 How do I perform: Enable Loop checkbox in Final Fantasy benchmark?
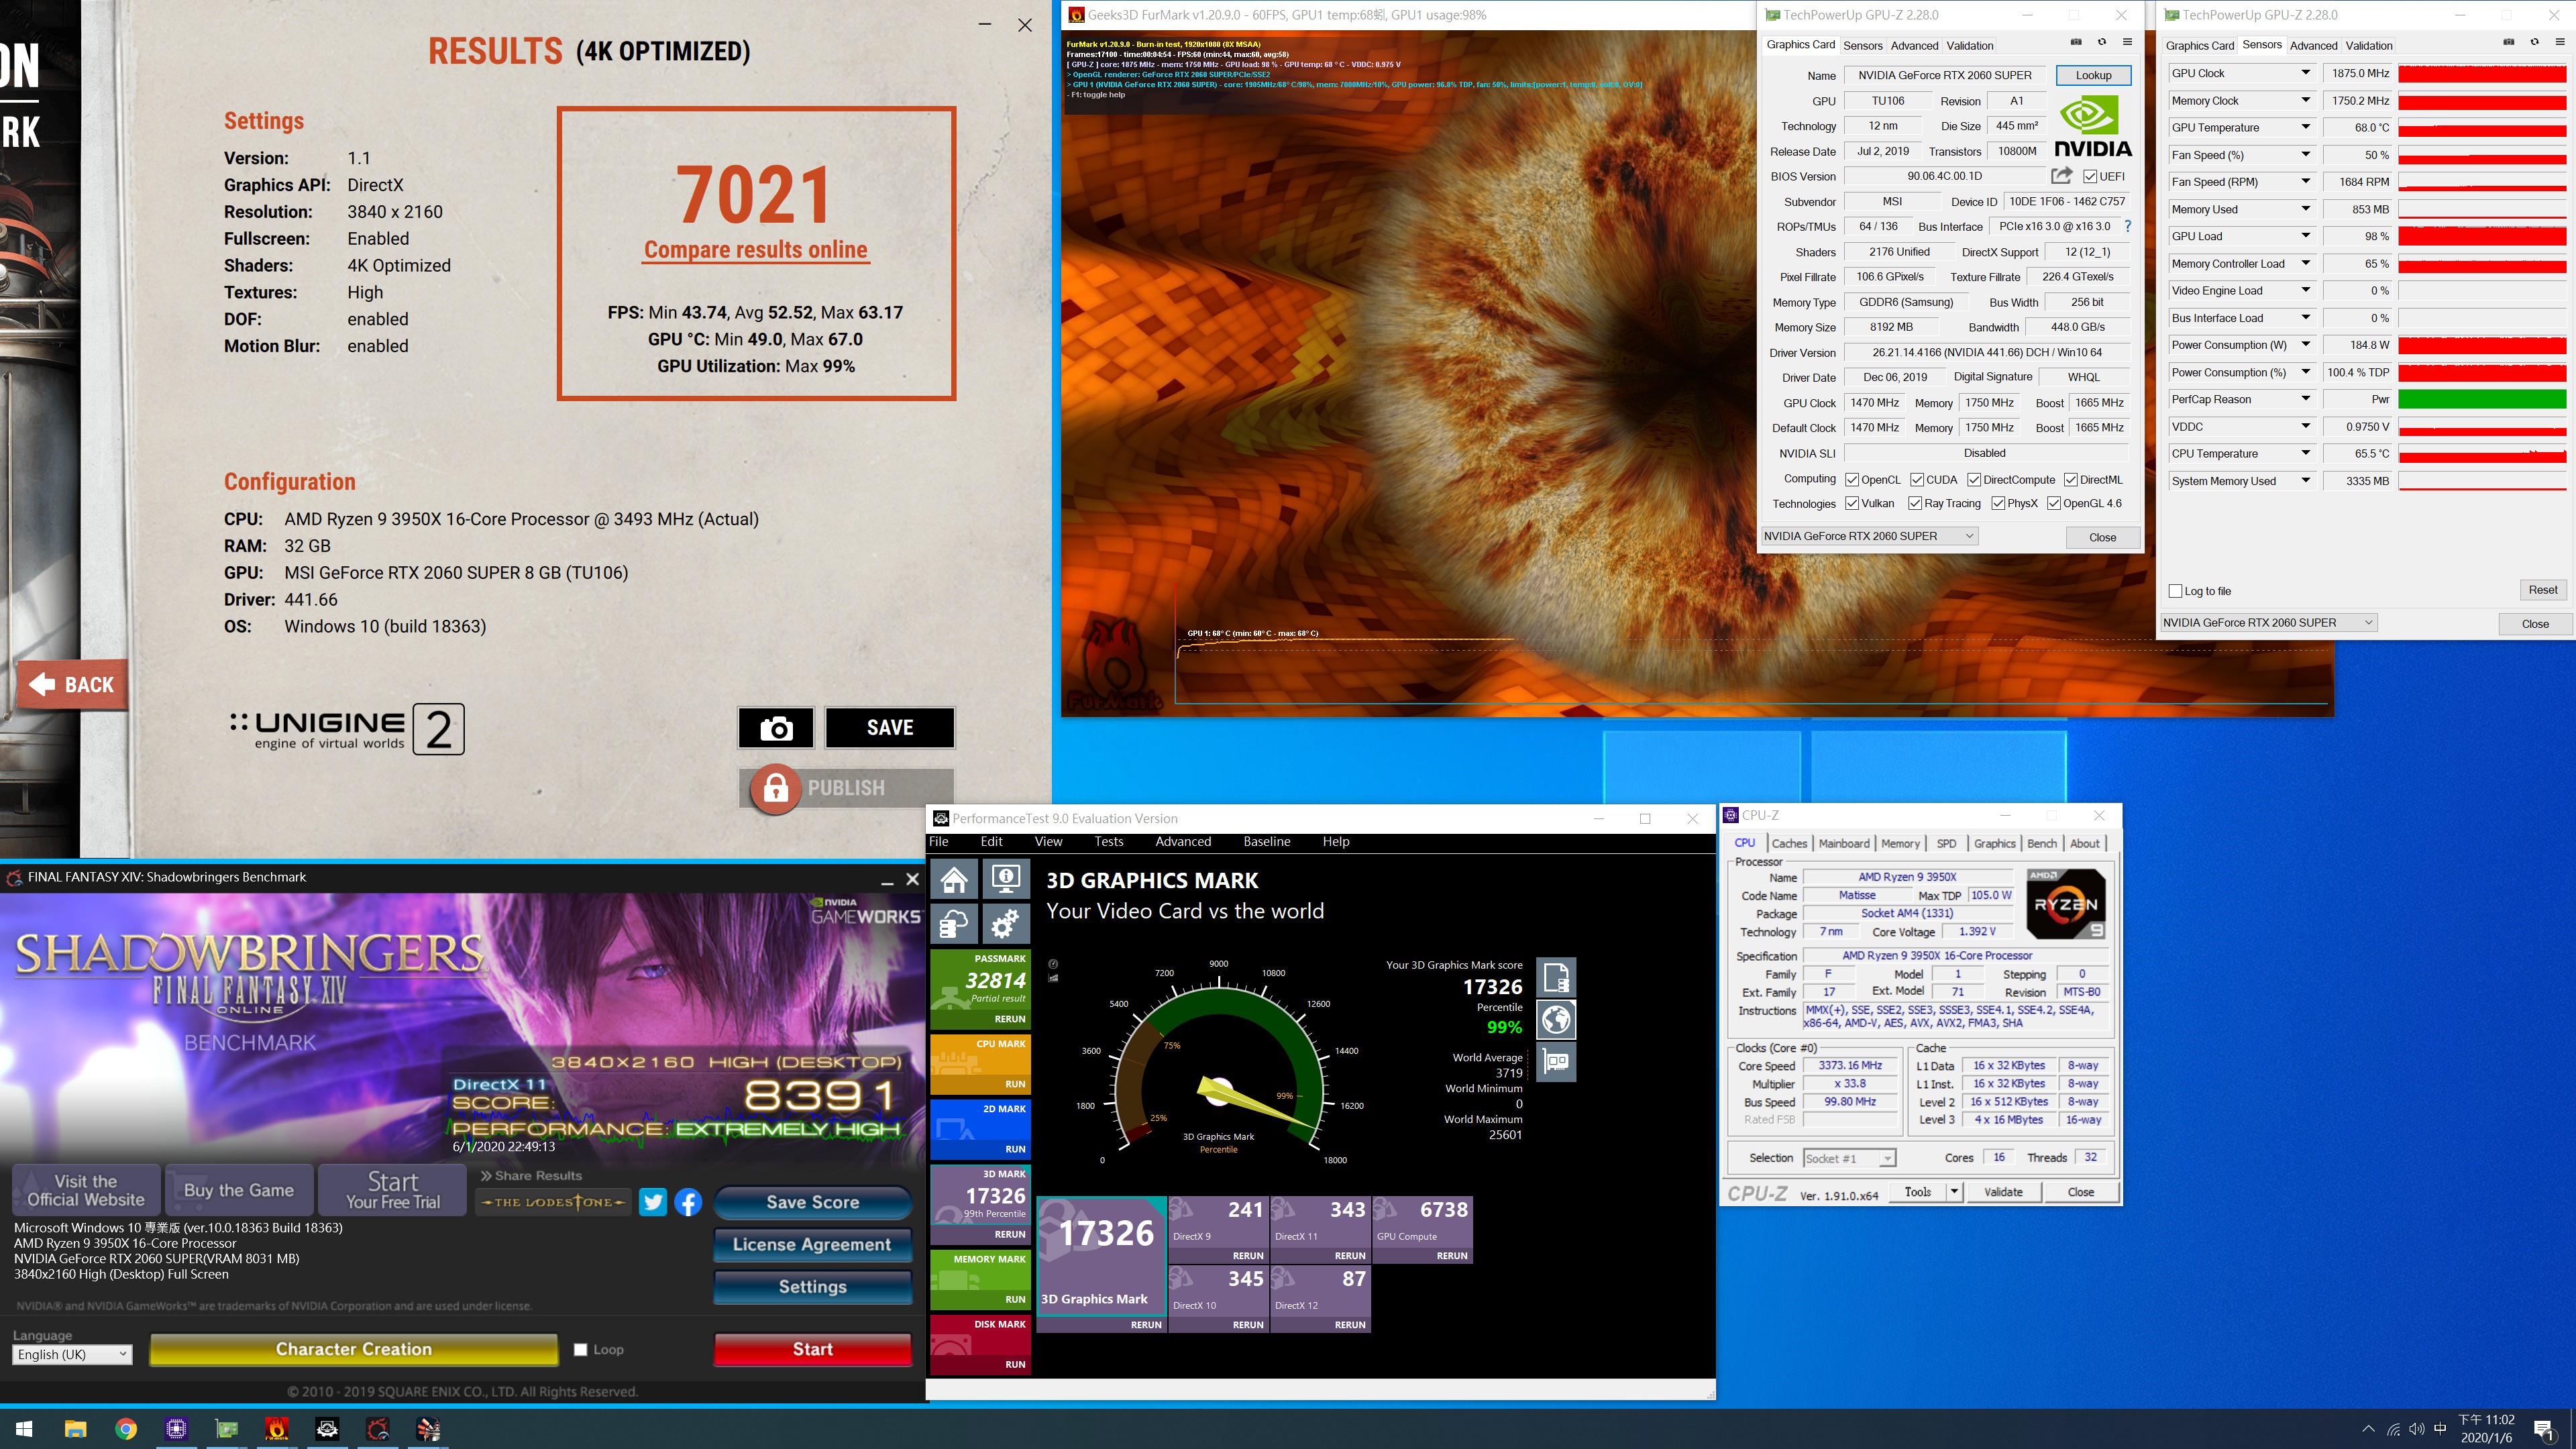(x=580, y=1349)
